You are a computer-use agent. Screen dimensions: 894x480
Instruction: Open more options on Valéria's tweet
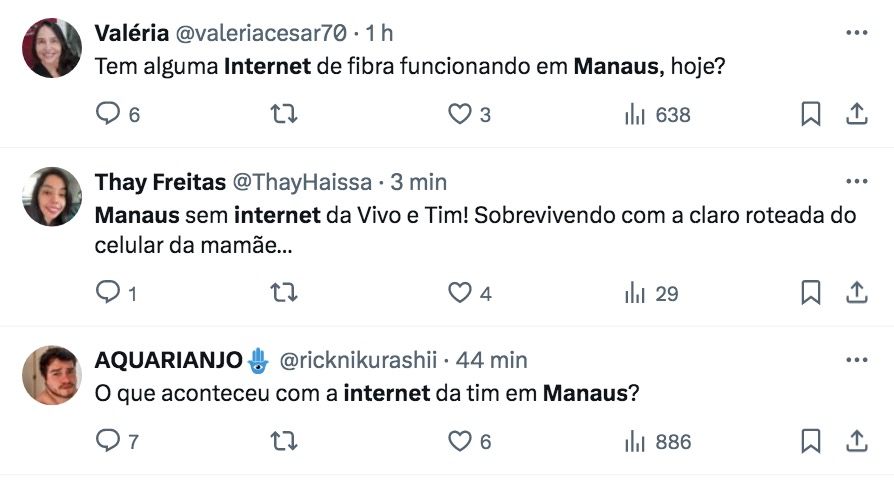pyautogui.click(x=857, y=33)
